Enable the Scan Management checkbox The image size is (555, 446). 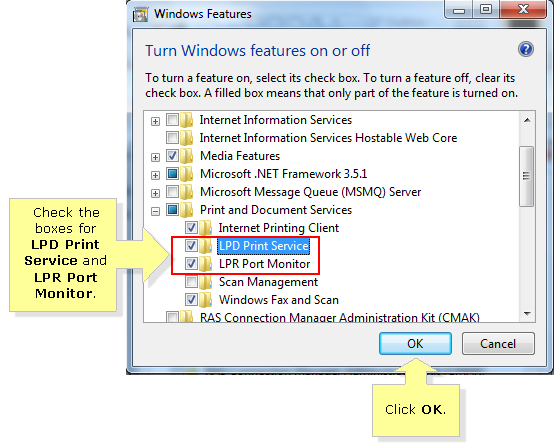[191, 281]
